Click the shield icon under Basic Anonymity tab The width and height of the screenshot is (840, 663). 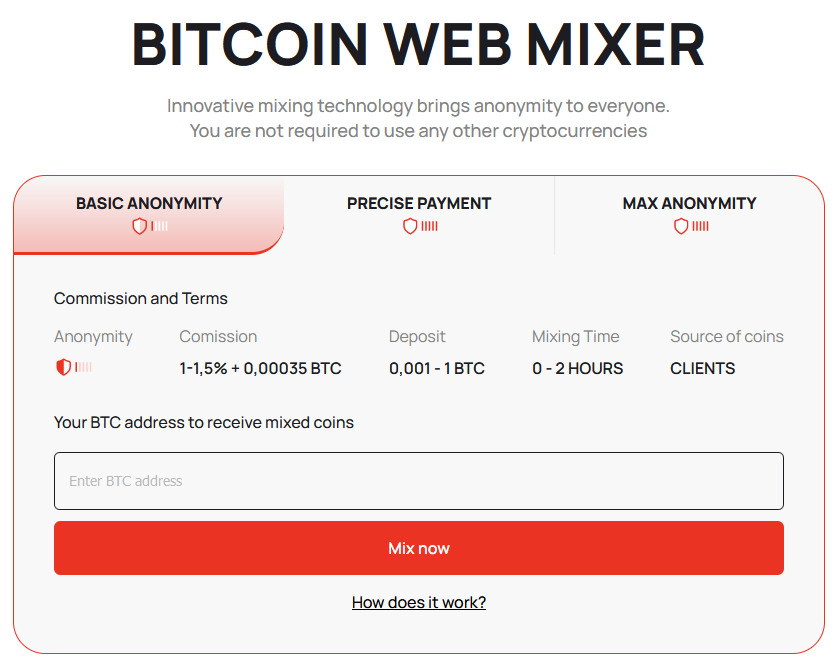[x=139, y=226]
